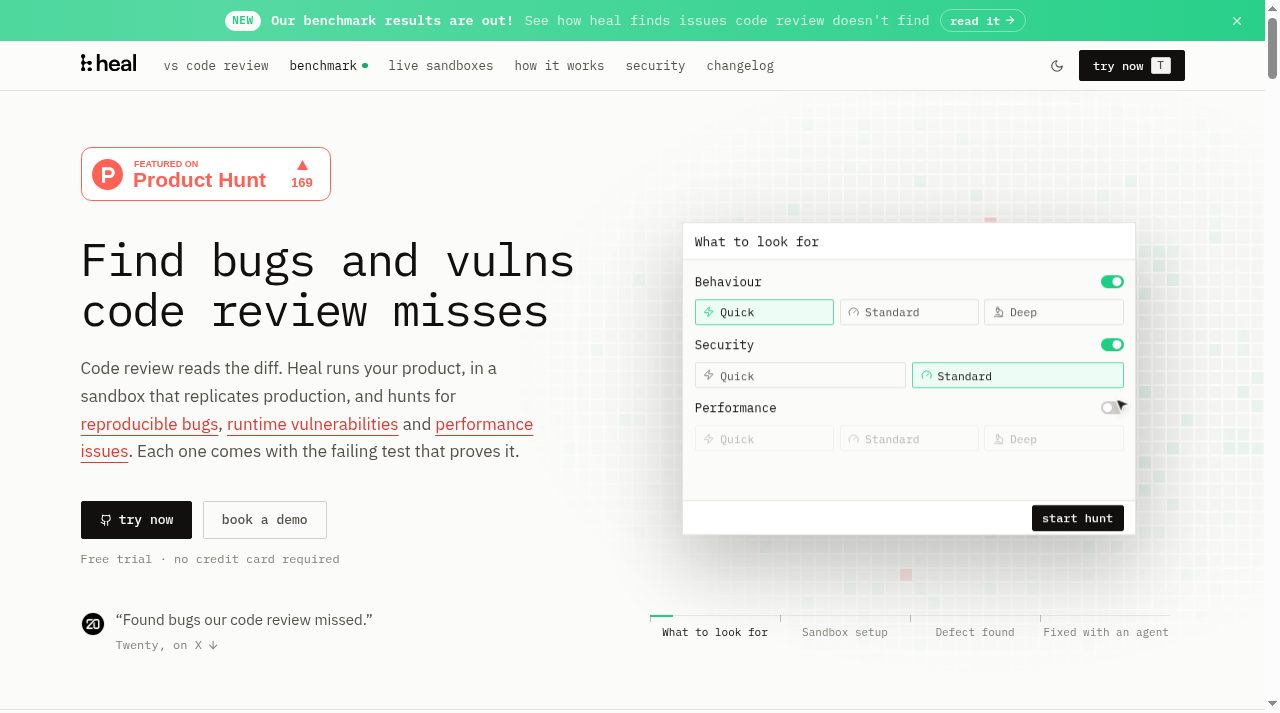
Task: Select Standard depth for Performance
Action: point(909,439)
